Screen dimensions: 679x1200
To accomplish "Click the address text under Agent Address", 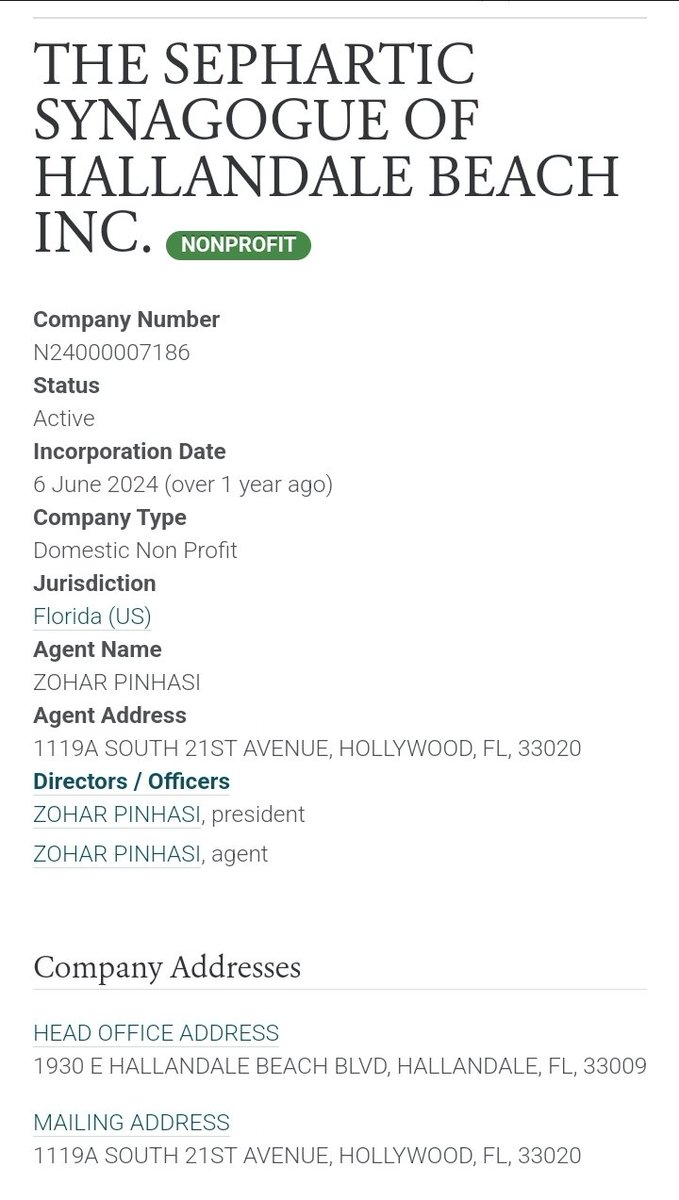I will (x=307, y=748).
